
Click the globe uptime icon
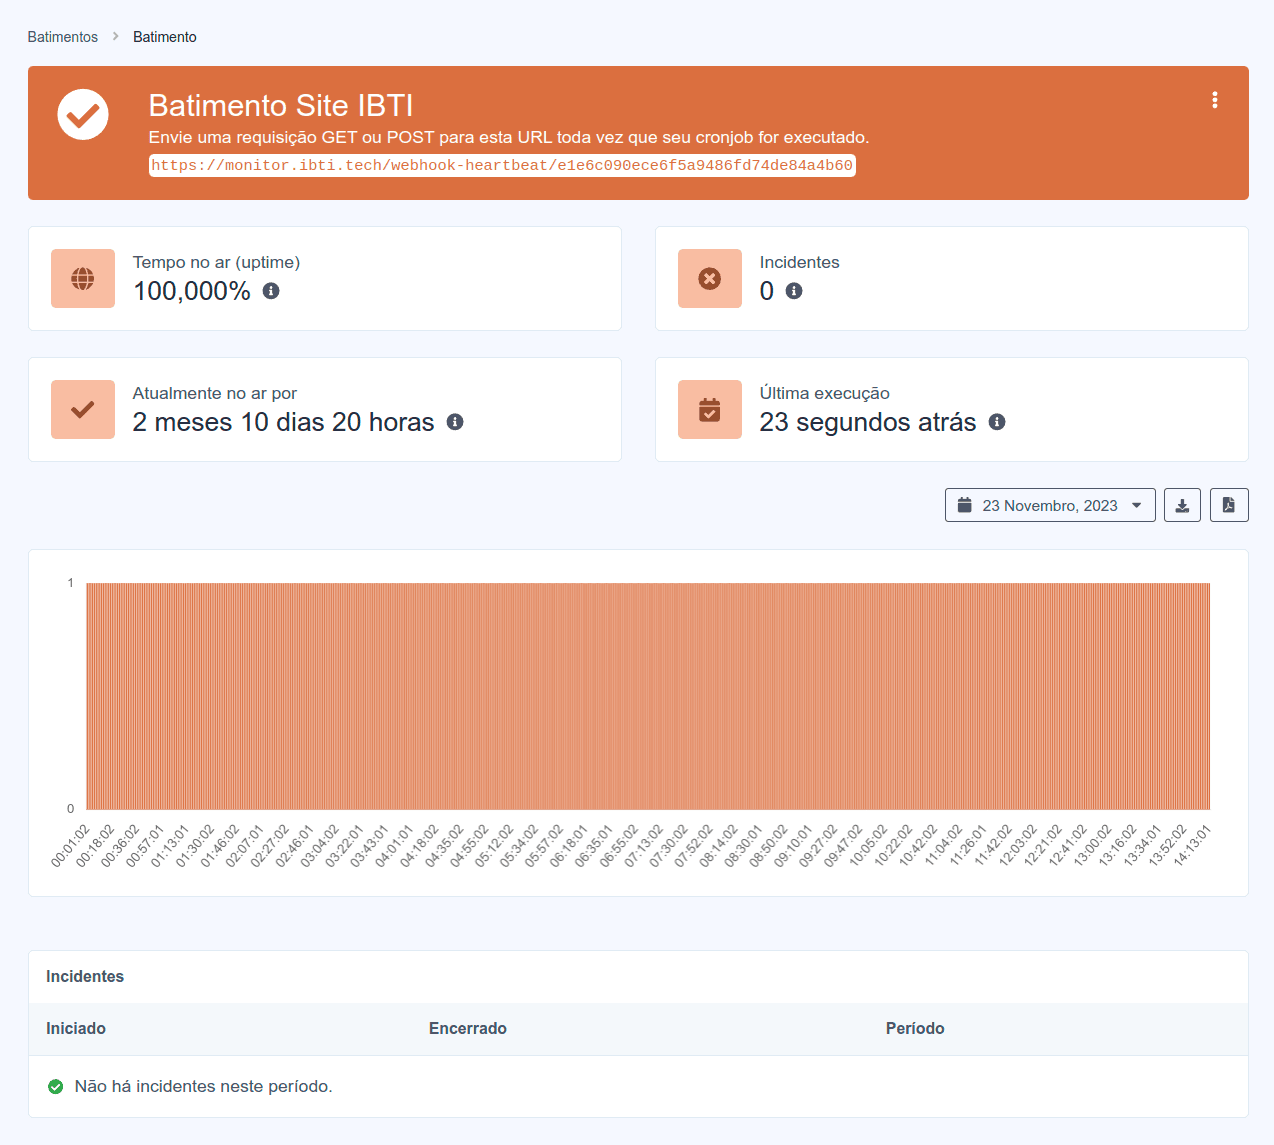pyautogui.click(x=83, y=279)
